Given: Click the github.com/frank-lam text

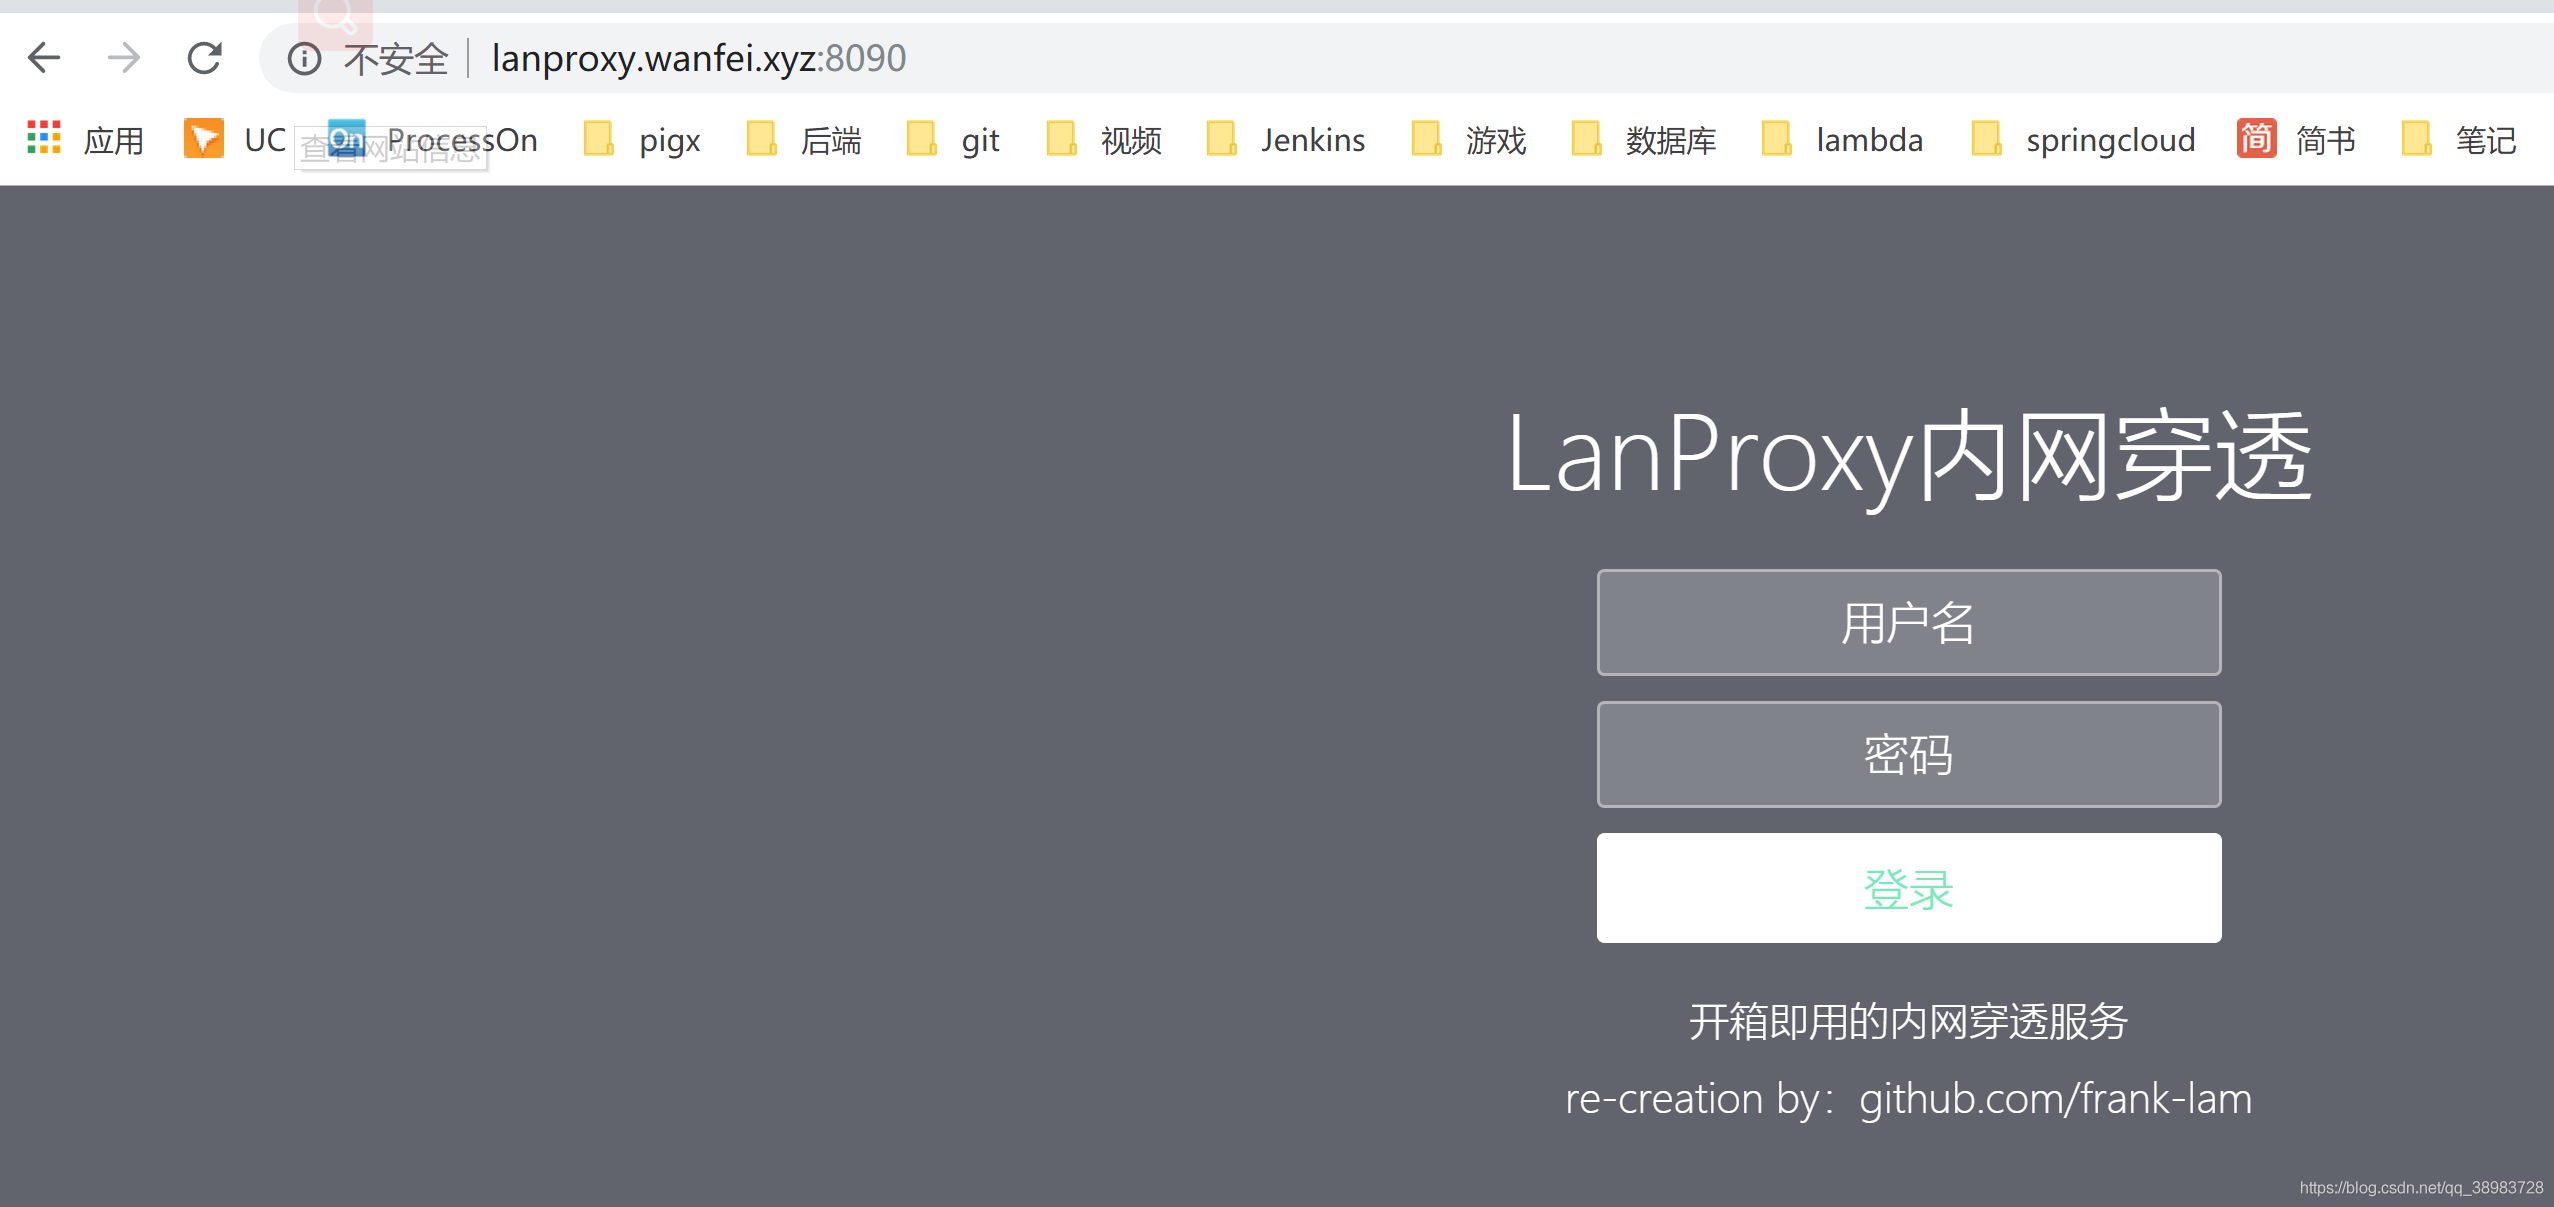Looking at the screenshot, I should pos(2055,1099).
